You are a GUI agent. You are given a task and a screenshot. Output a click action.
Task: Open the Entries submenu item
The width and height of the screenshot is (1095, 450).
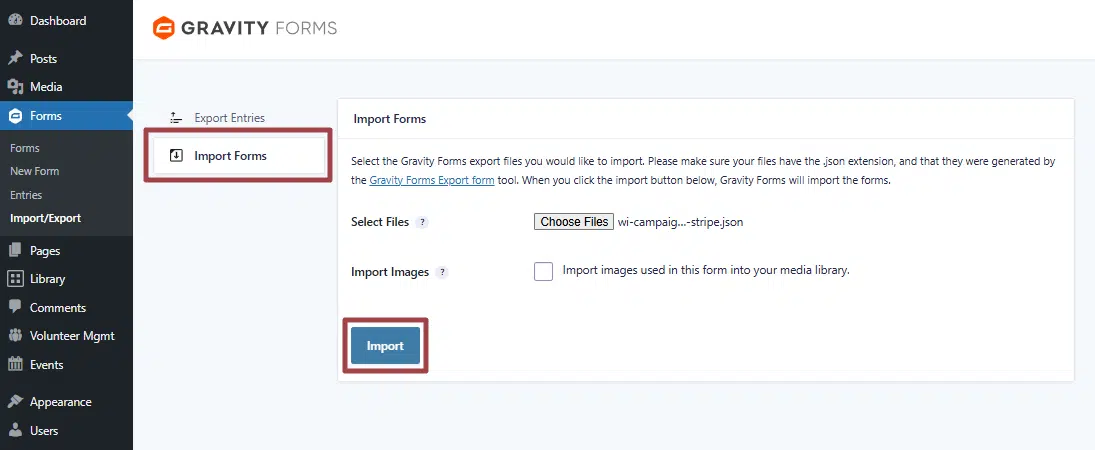[x=26, y=195]
